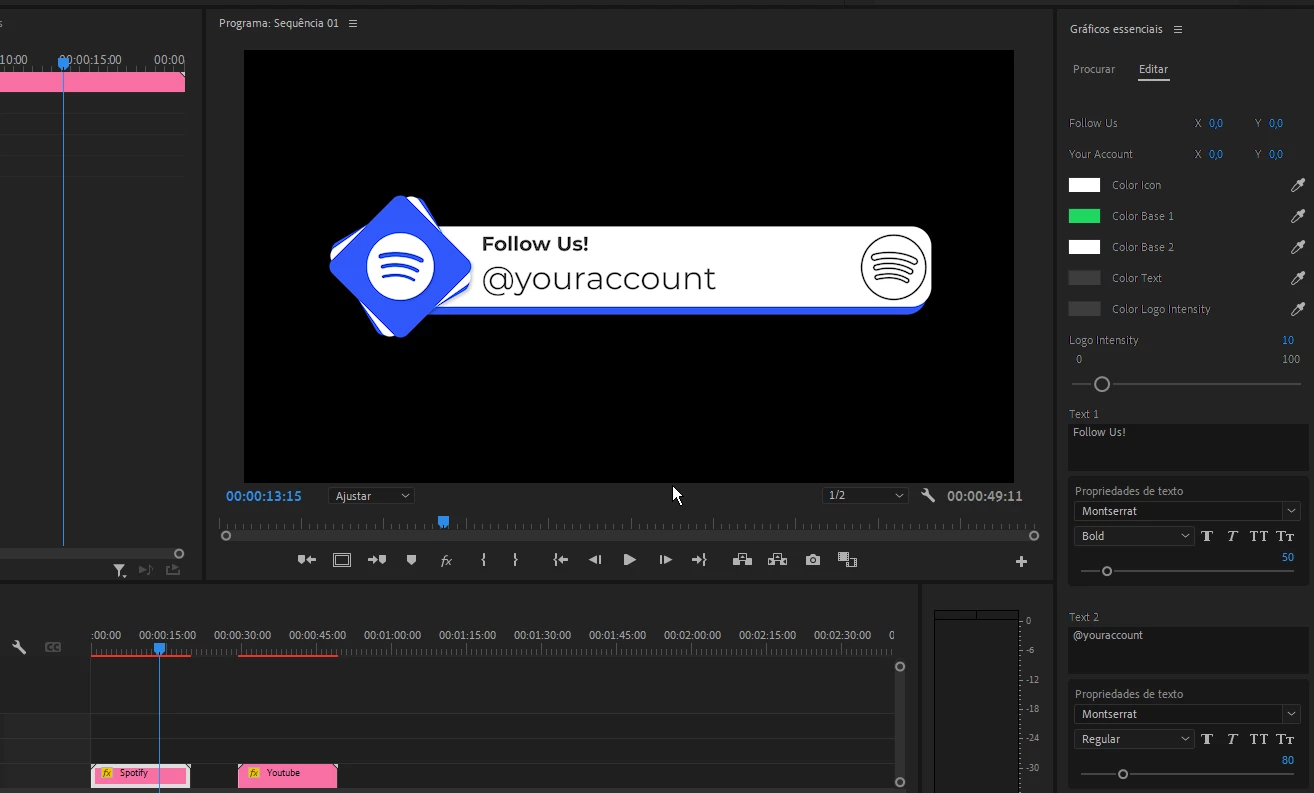Pick Color Icon with eyedropper
Viewport: 1314px width, 793px height.
click(x=1298, y=185)
